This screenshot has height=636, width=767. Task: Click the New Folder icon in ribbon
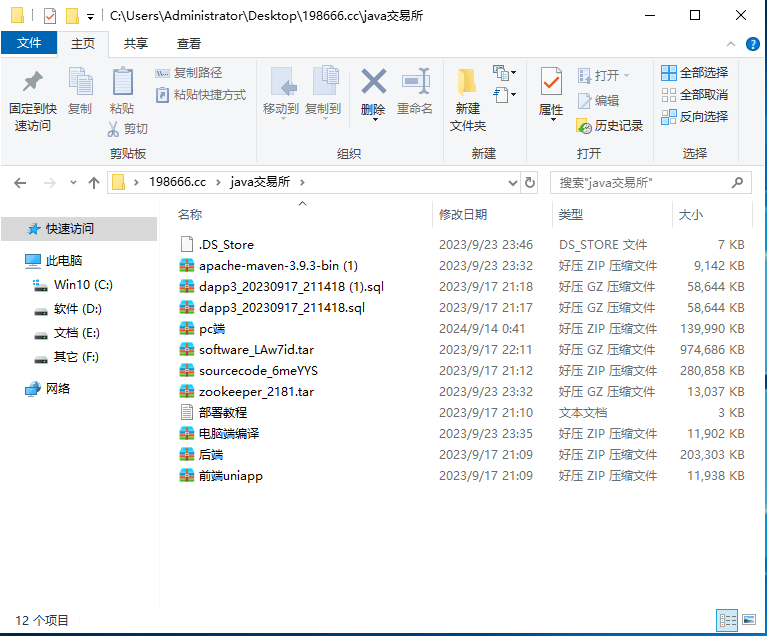(467, 84)
